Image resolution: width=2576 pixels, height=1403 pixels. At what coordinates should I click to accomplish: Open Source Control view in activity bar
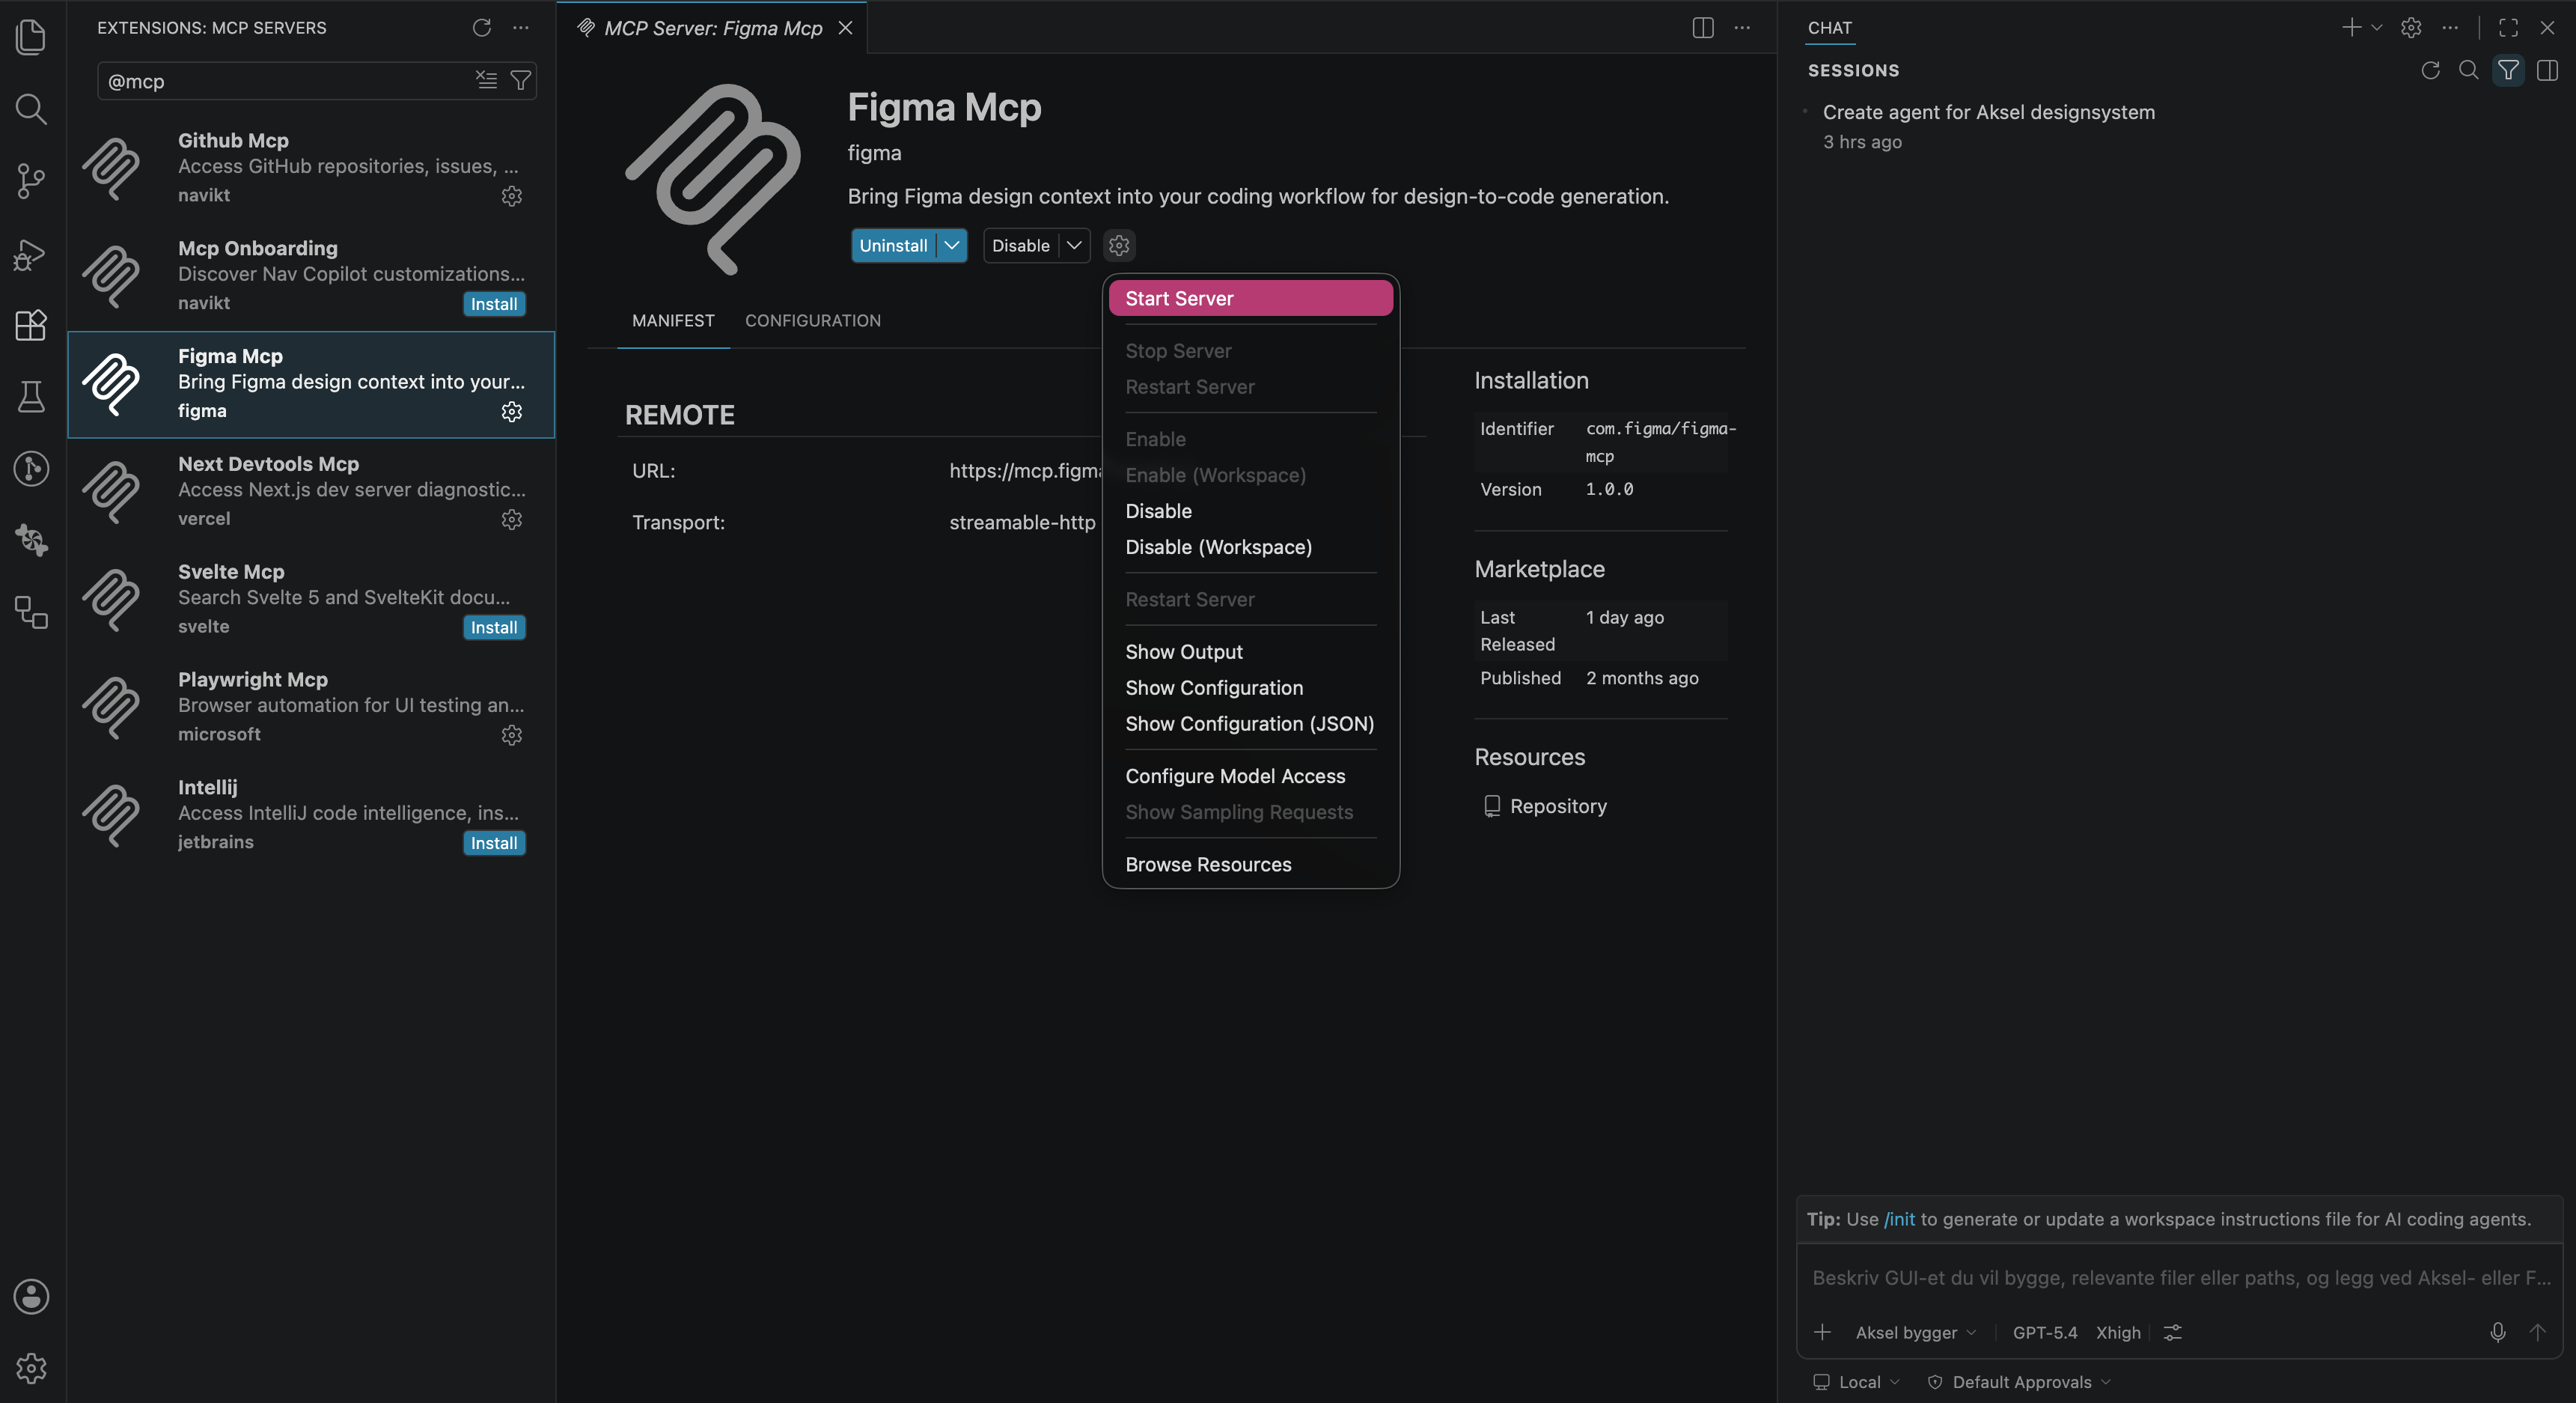[x=32, y=181]
